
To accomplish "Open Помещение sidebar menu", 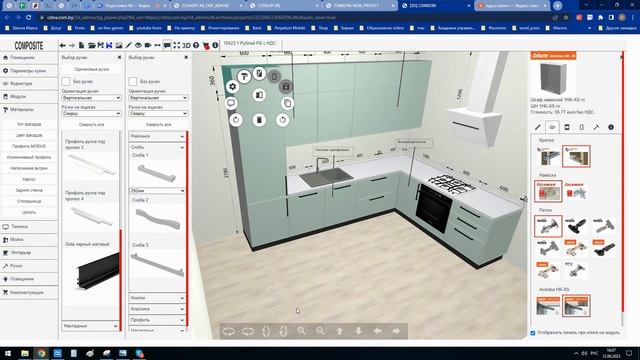I will click(x=29, y=58).
